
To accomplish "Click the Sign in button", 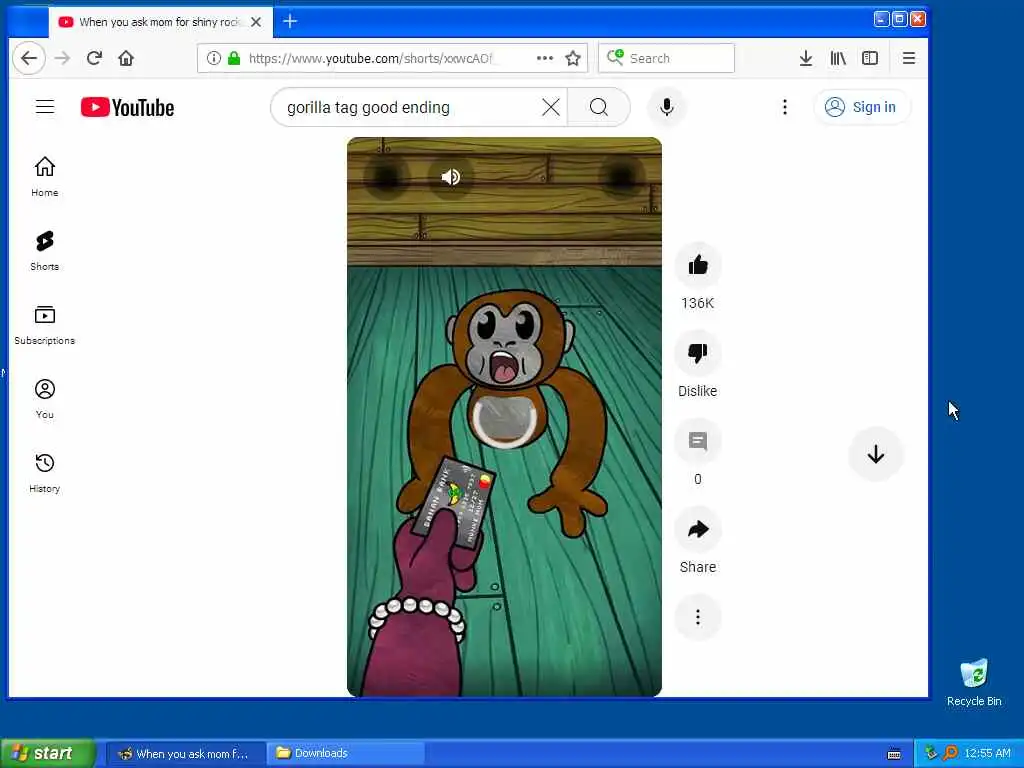I will tap(862, 107).
